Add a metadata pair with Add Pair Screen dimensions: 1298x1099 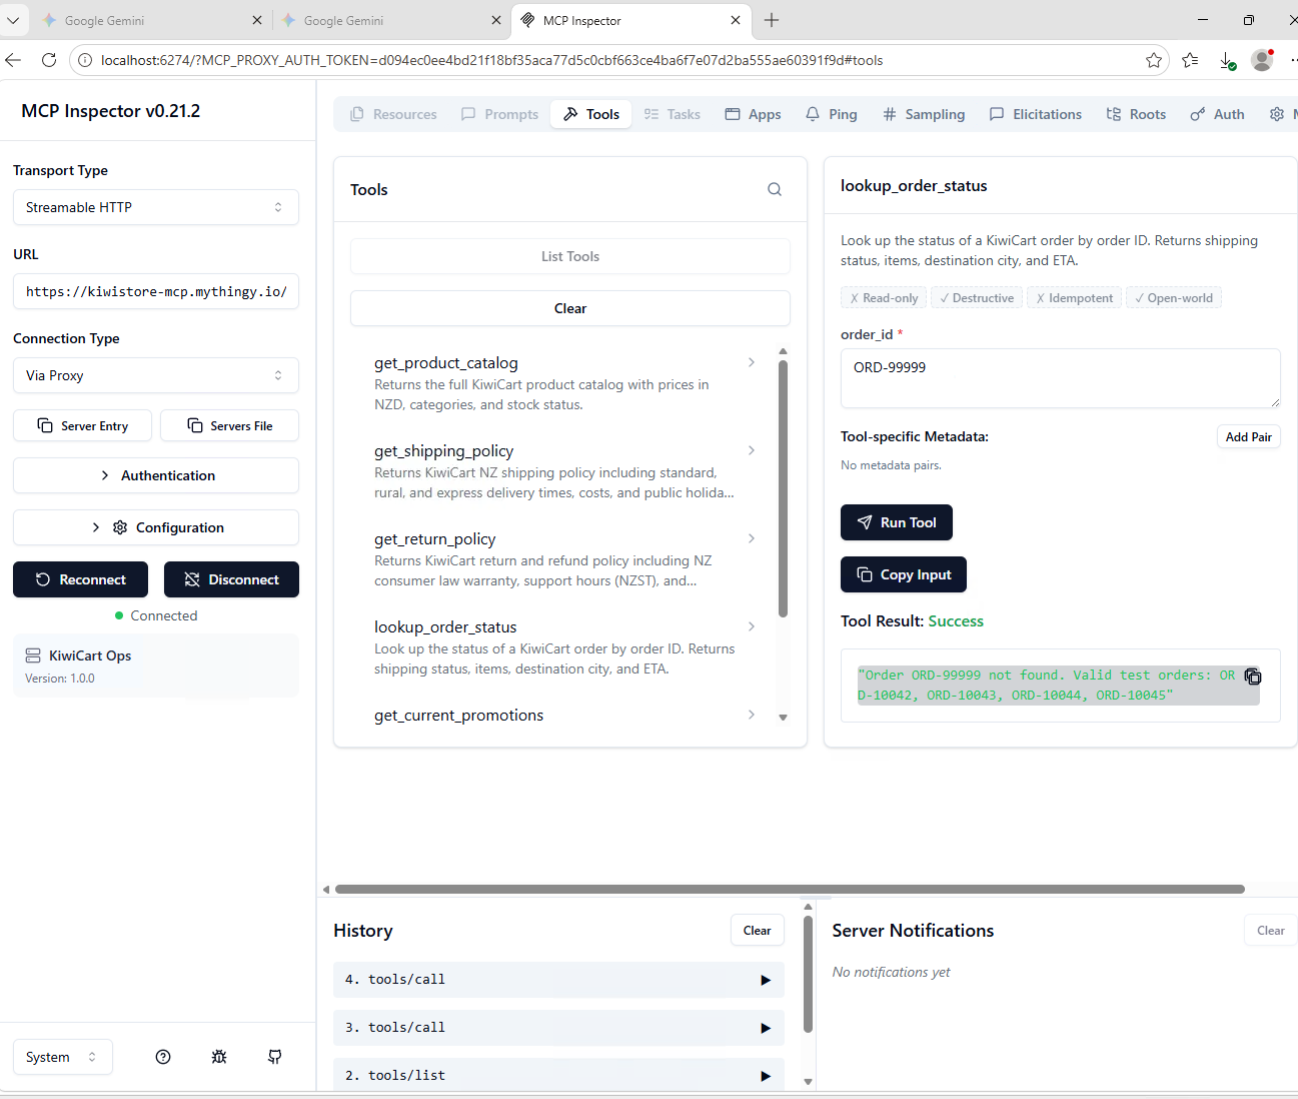pos(1249,437)
